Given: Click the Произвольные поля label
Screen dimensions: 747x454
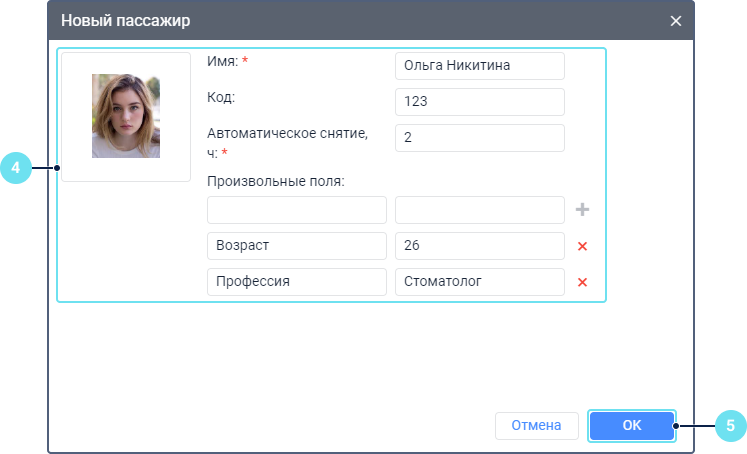Looking at the screenshot, I should (x=275, y=181).
